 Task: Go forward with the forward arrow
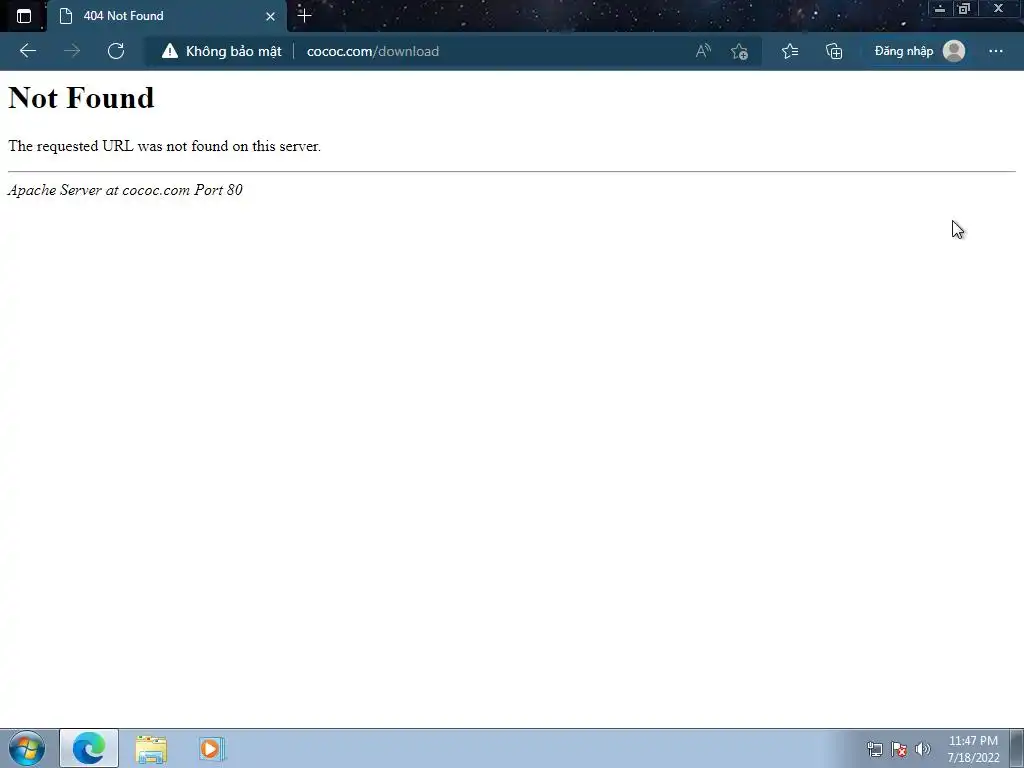tap(72, 51)
